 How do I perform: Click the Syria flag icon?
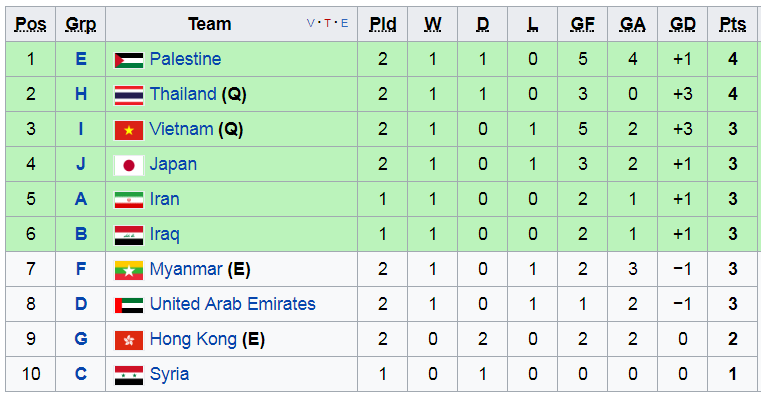129,374
